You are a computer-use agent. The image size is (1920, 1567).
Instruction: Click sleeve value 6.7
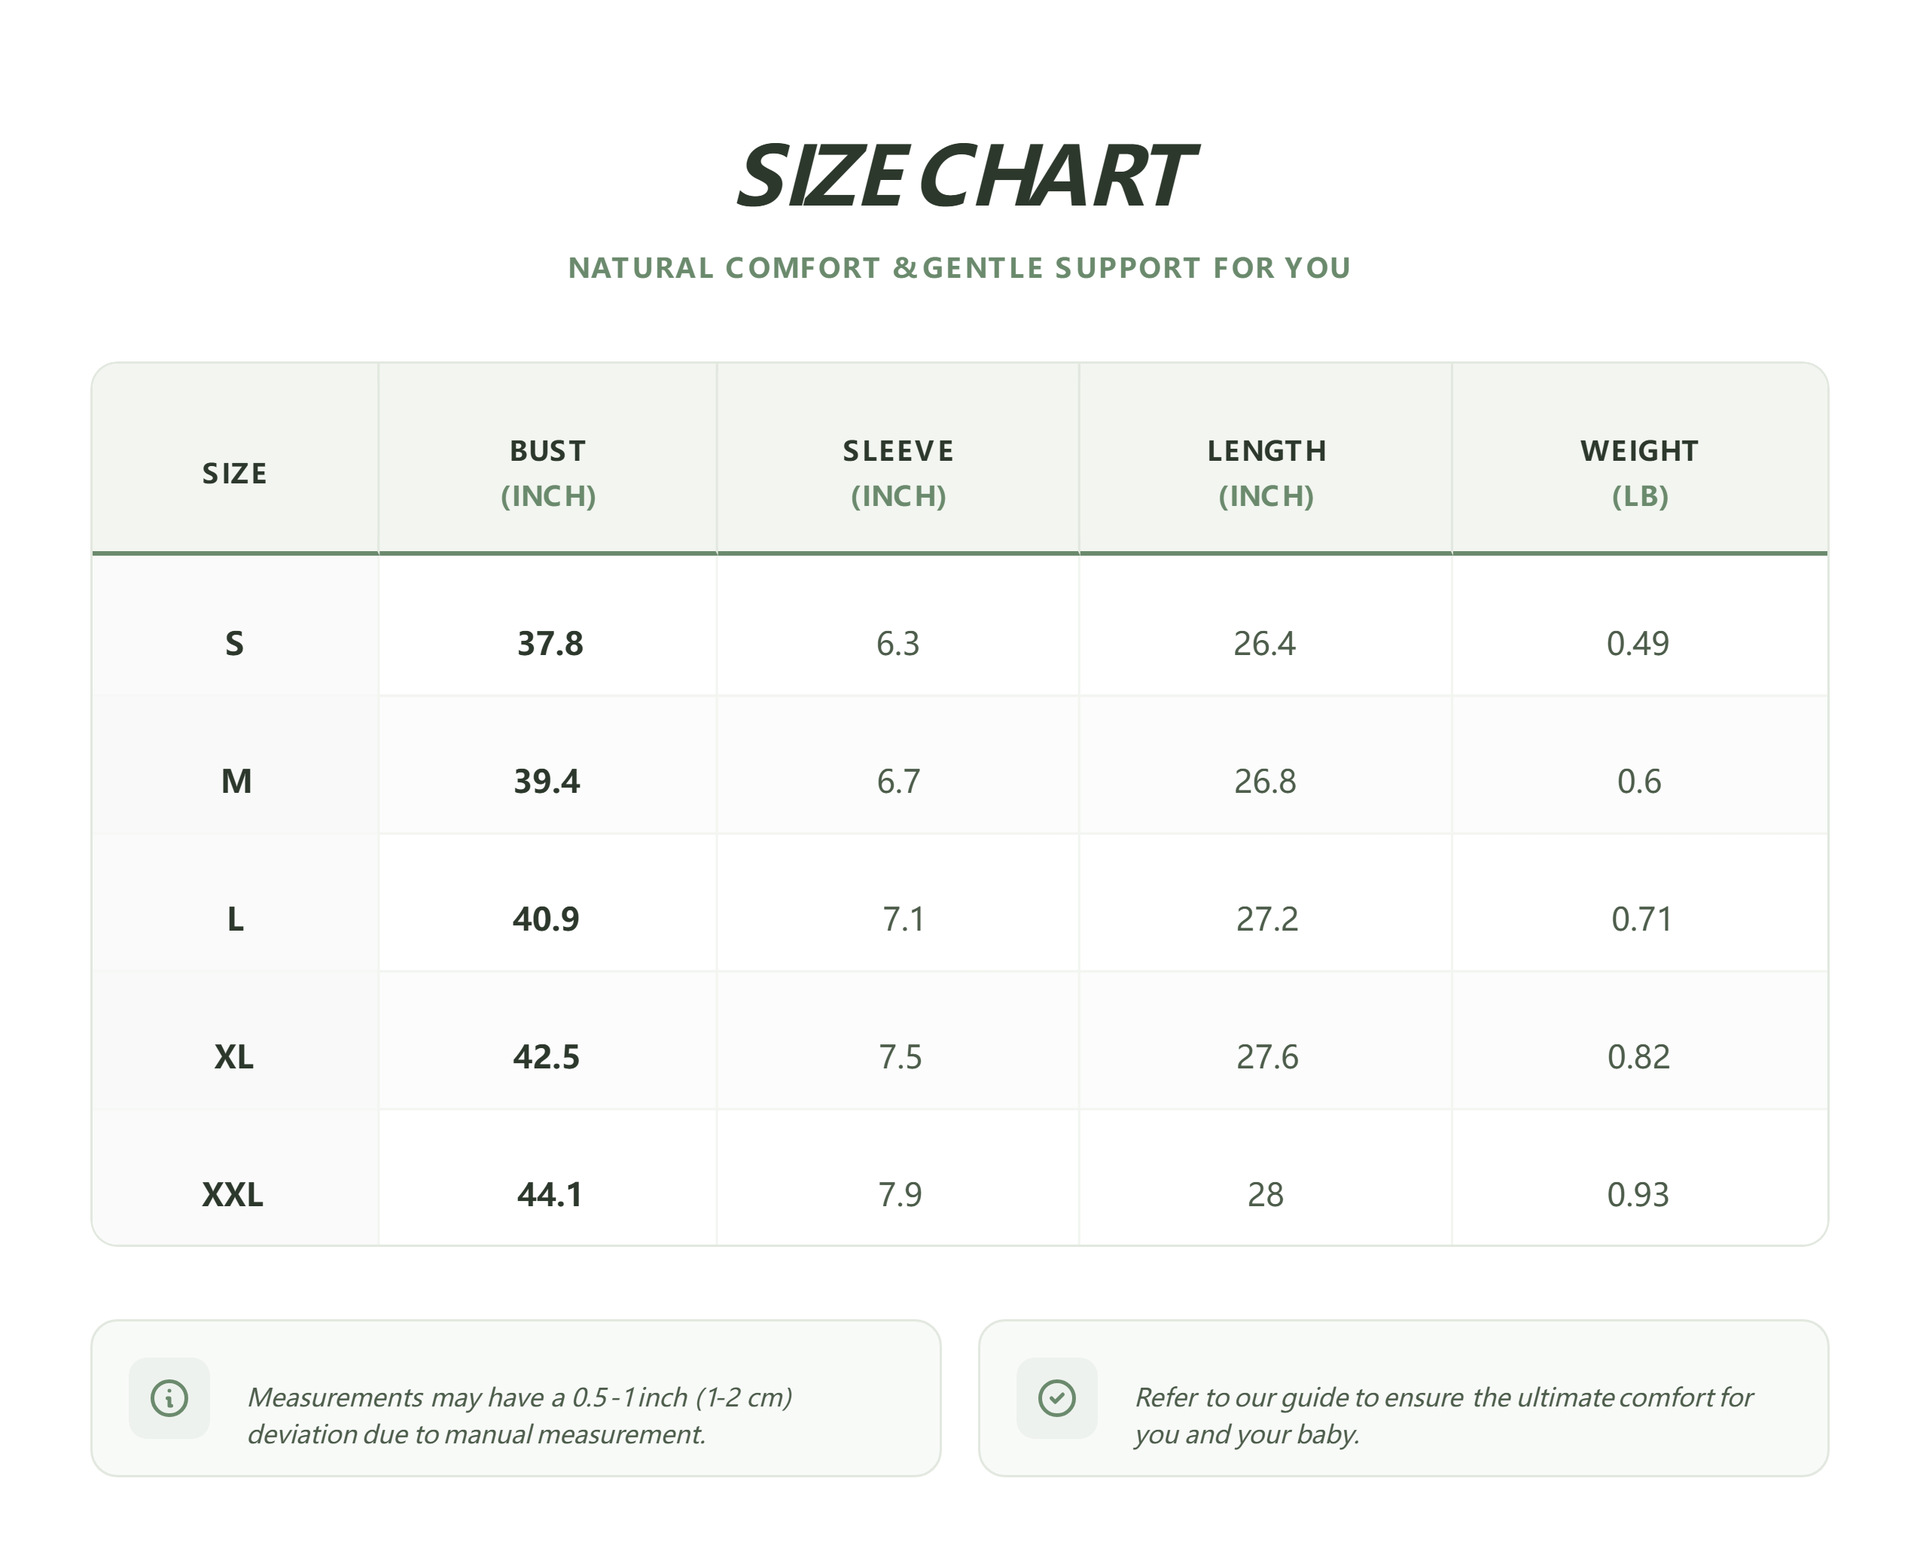898,781
